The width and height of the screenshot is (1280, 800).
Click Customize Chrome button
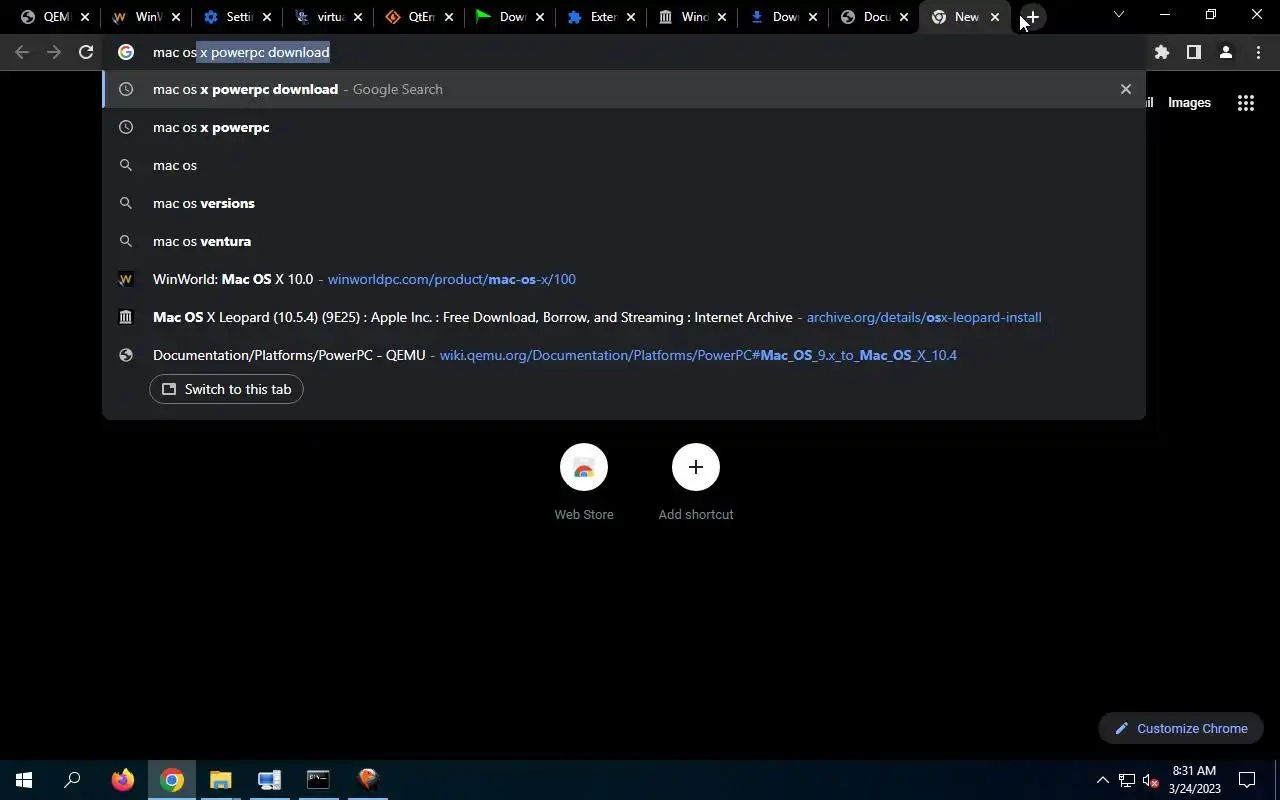pos(1181,728)
